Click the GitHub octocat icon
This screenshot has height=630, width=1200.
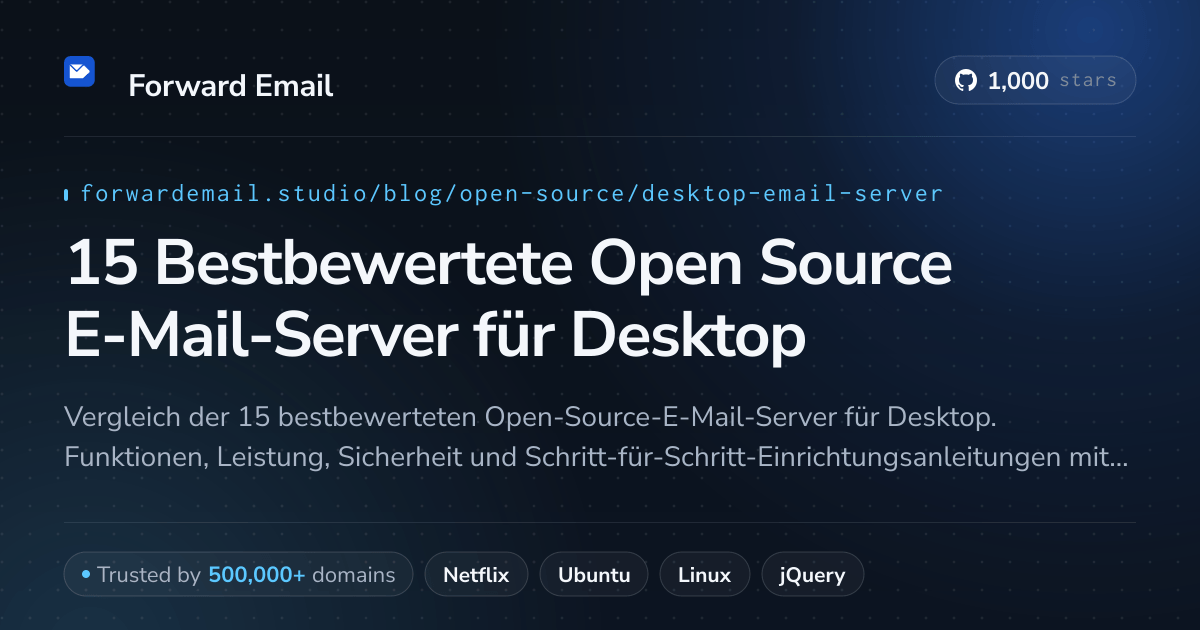tap(965, 81)
